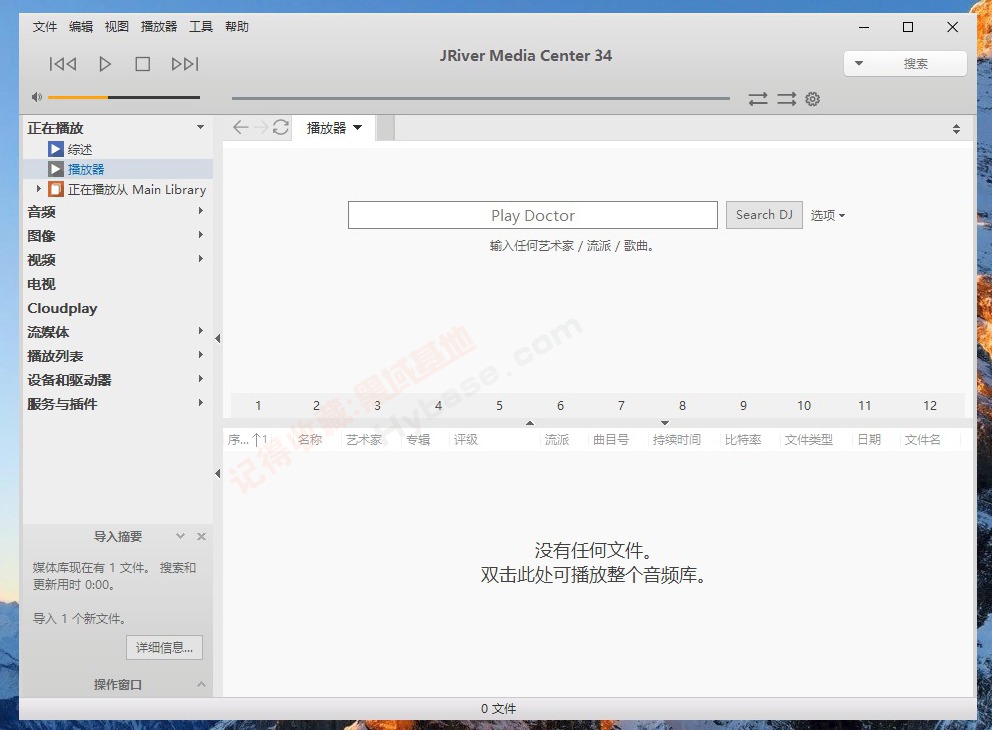This screenshot has height=730, width=992.
Task: Click the search box dropdown arrow
Action: coord(859,63)
